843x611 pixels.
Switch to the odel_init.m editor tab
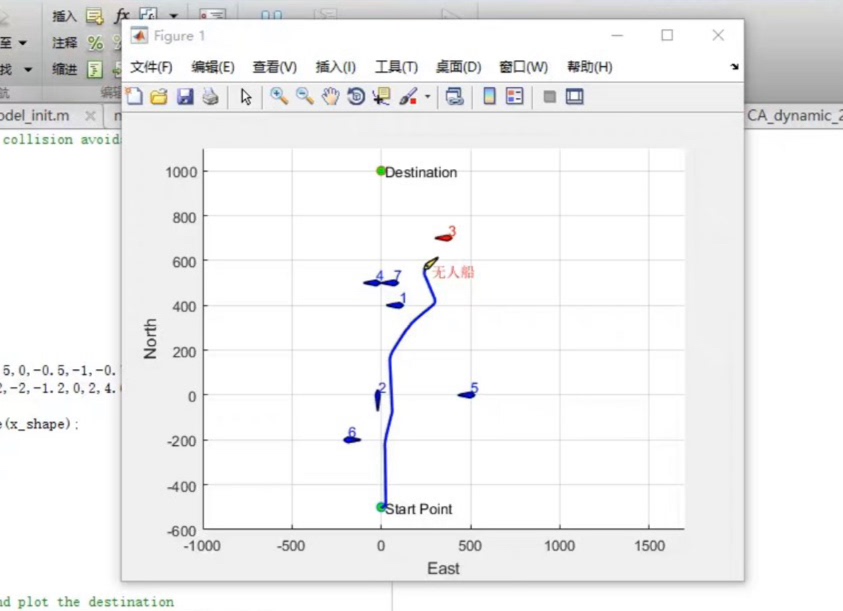pos(34,116)
